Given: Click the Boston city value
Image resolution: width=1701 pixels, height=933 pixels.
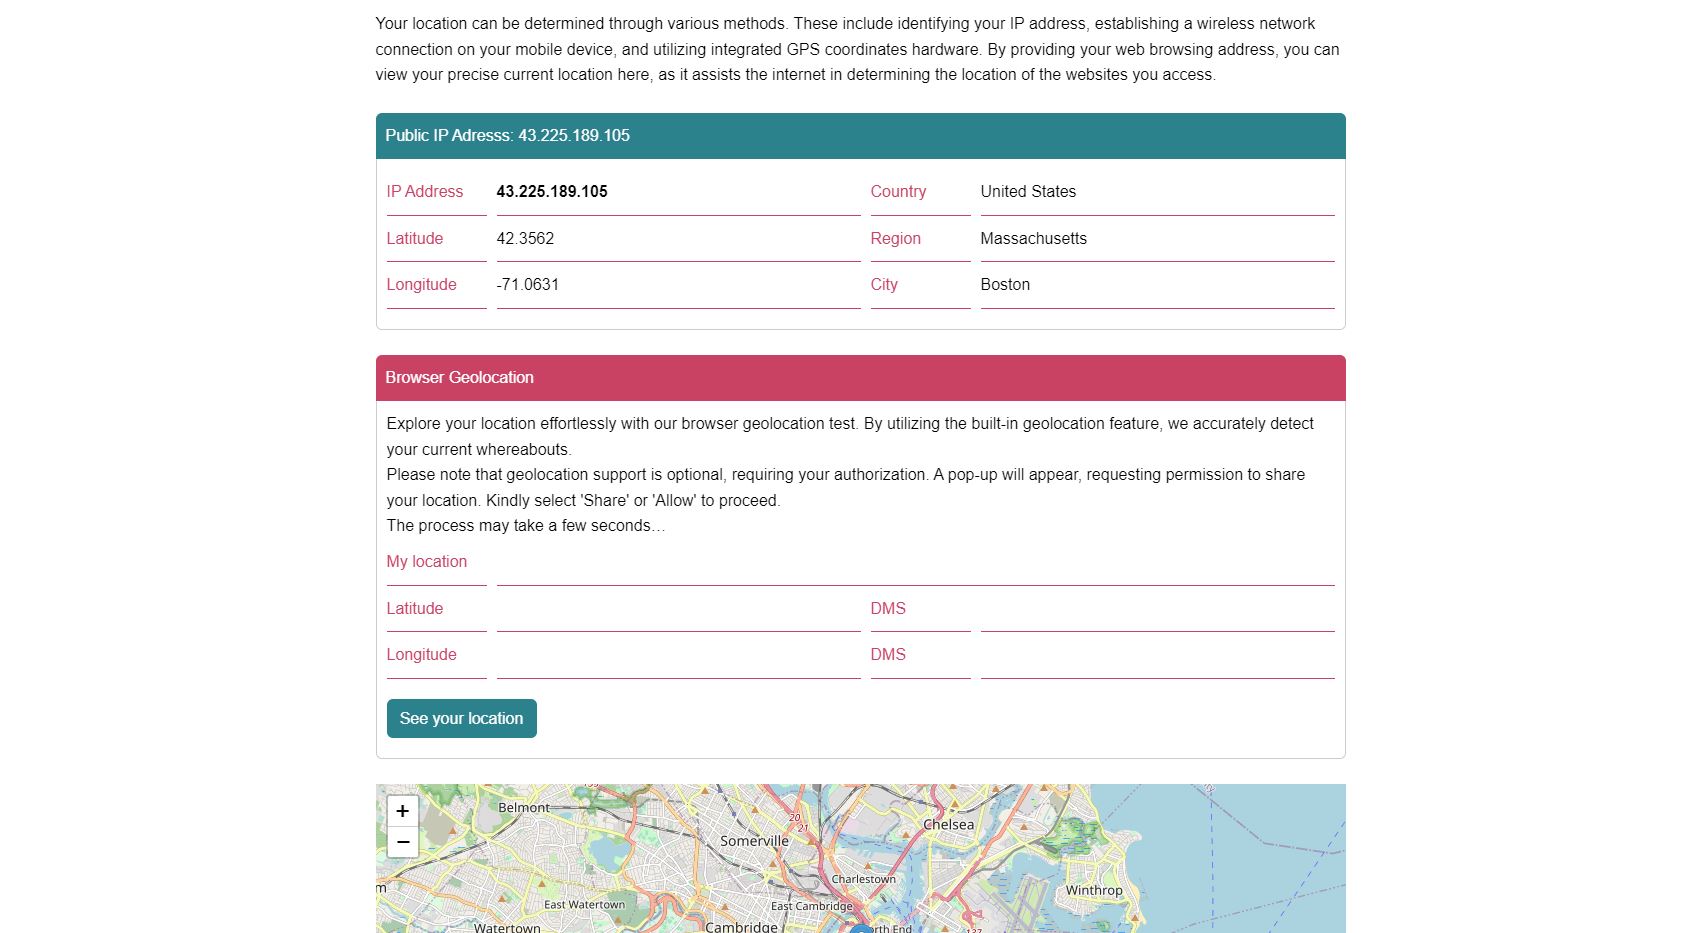Looking at the screenshot, I should (x=1005, y=284).
